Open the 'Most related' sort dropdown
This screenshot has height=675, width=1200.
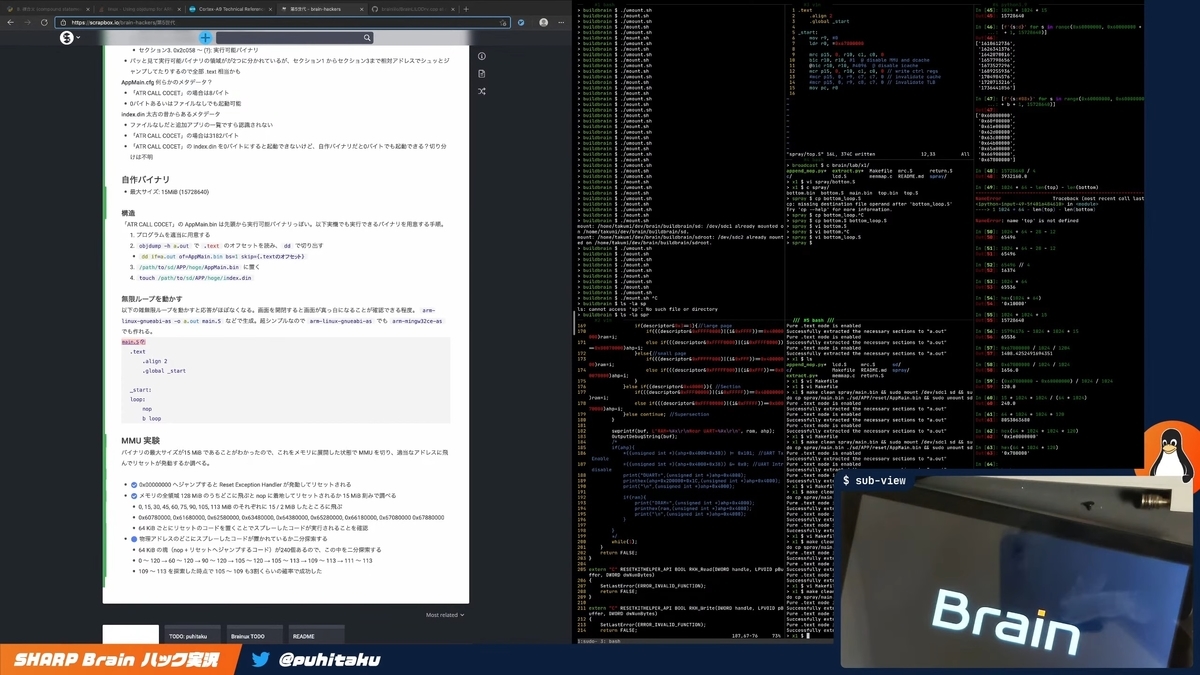443,615
